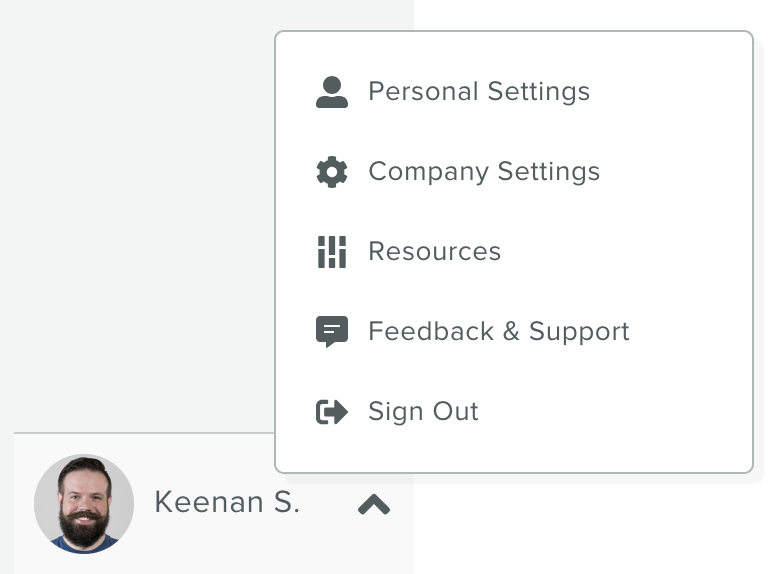The width and height of the screenshot is (772, 574).
Task: Collapse the user menu with the up chevron
Action: click(374, 504)
